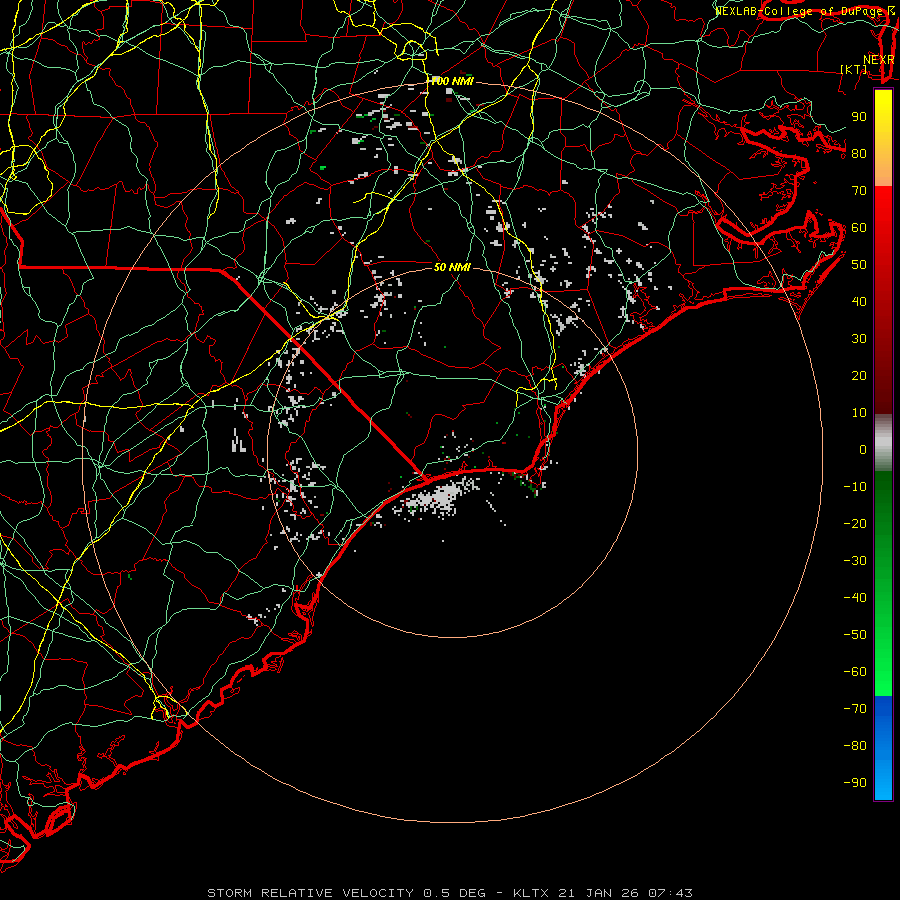Image resolution: width=900 pixels, height=900 pixels.
Task: Select the 30 value on velocity scale
Action: point(859,339)
